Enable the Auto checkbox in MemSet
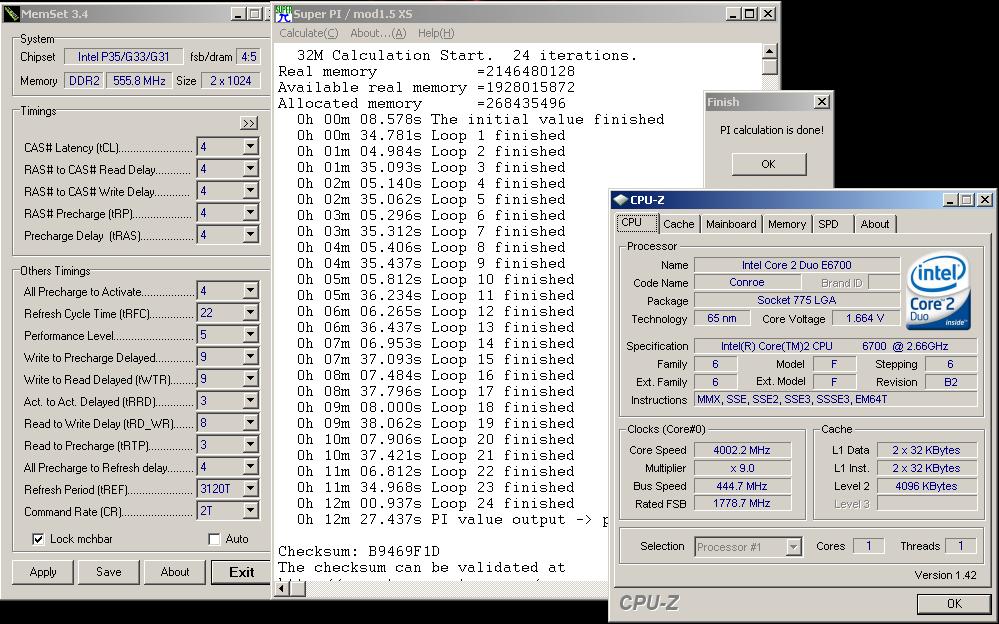This screenshot has width=999, height=624. (214, 539)
